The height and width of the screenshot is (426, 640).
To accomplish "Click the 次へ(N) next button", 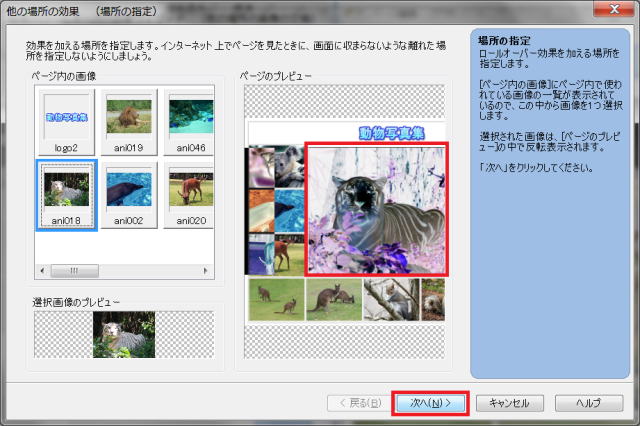I will [430, 403].
